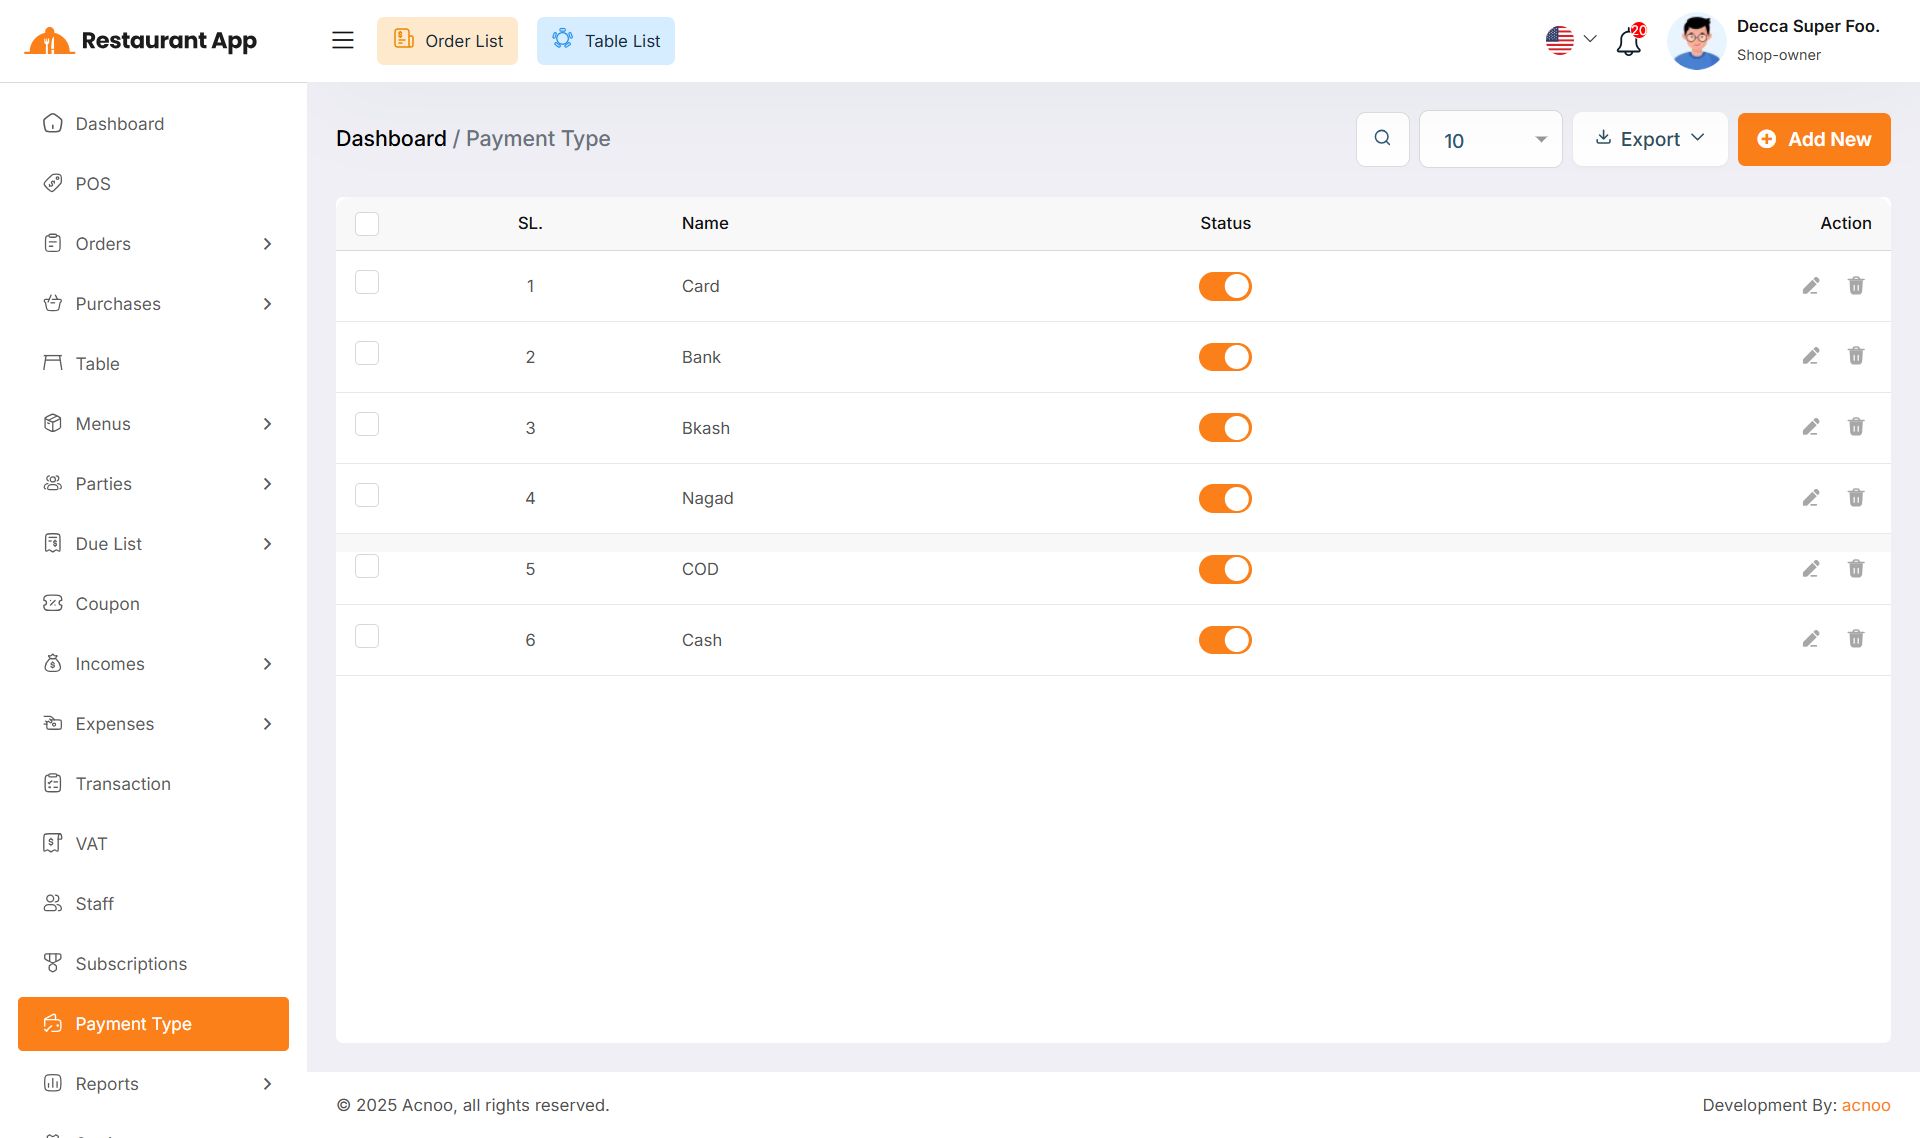The height and width of the screenshot is (1138, 1920).
Task: Click the edit pencil for Nagad
Action: pyautogui.click(x=1810, y=498)
